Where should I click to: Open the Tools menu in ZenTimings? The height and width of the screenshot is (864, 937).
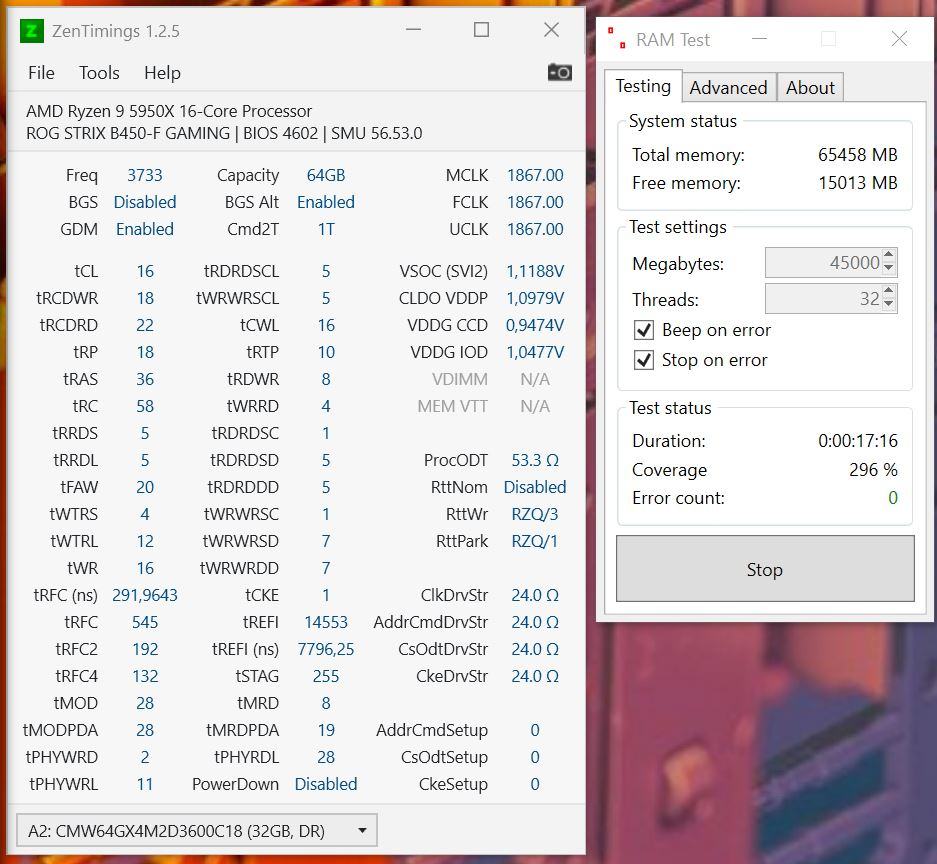(x=99, y=73)
